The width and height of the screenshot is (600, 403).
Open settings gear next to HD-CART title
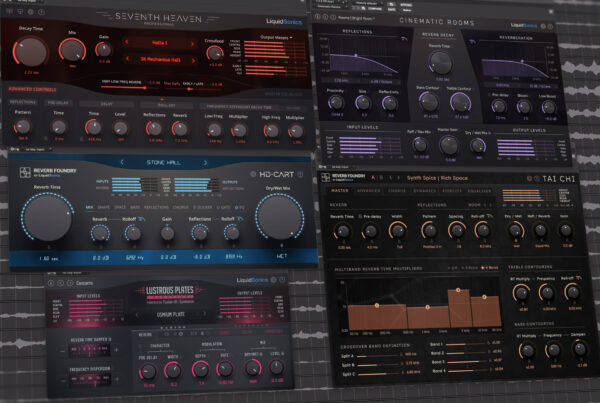253,174
